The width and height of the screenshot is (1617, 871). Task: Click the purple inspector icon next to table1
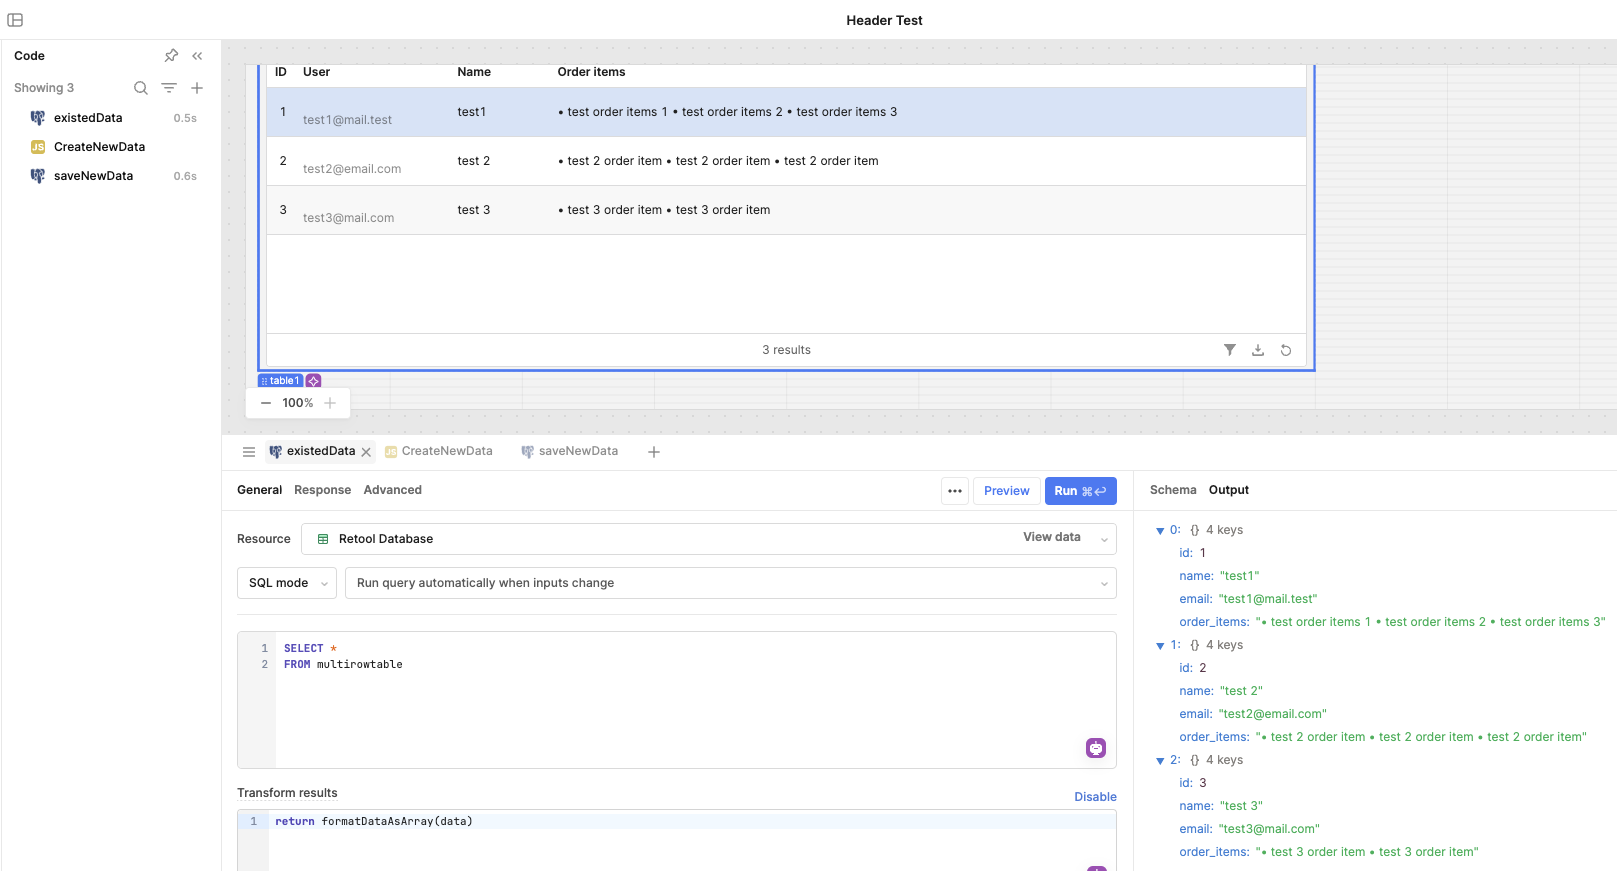(x=314, y=381)
